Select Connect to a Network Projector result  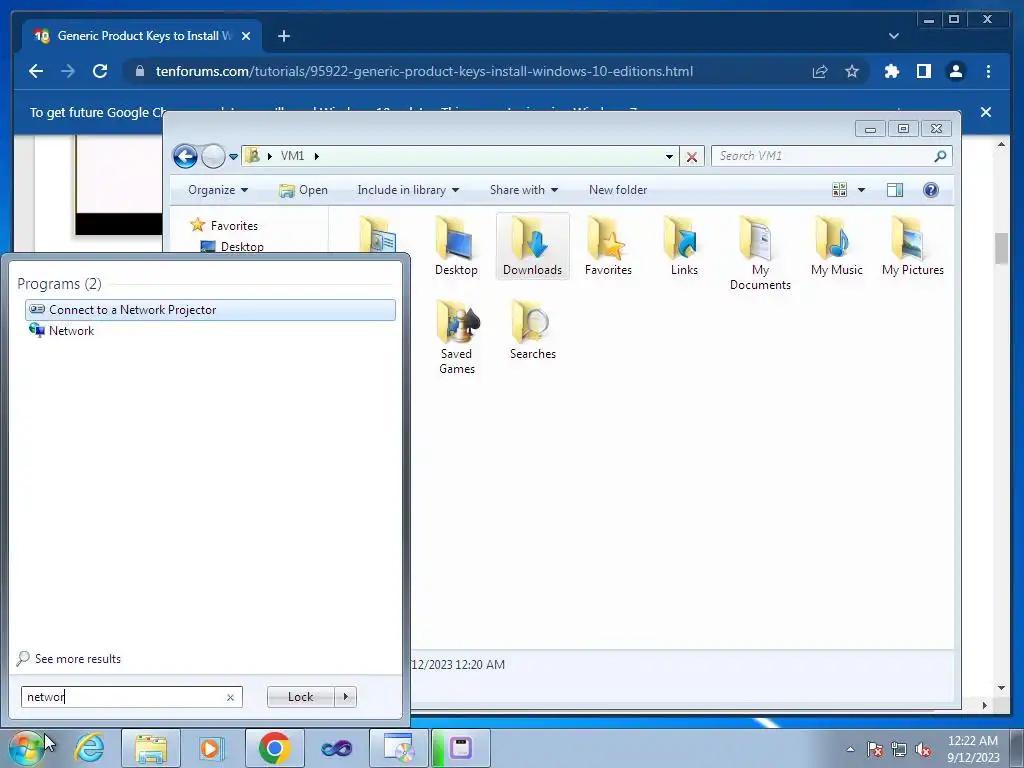click(x=210, y=310)
